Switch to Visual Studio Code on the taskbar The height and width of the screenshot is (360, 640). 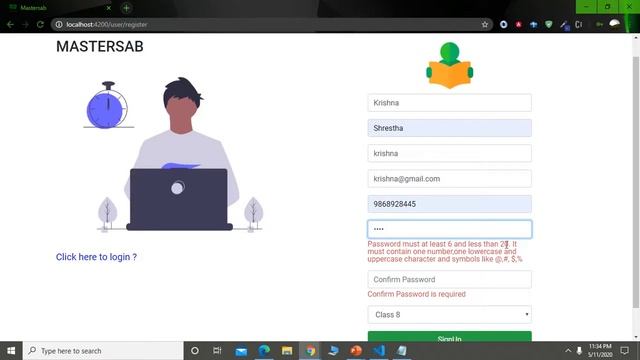379,351
